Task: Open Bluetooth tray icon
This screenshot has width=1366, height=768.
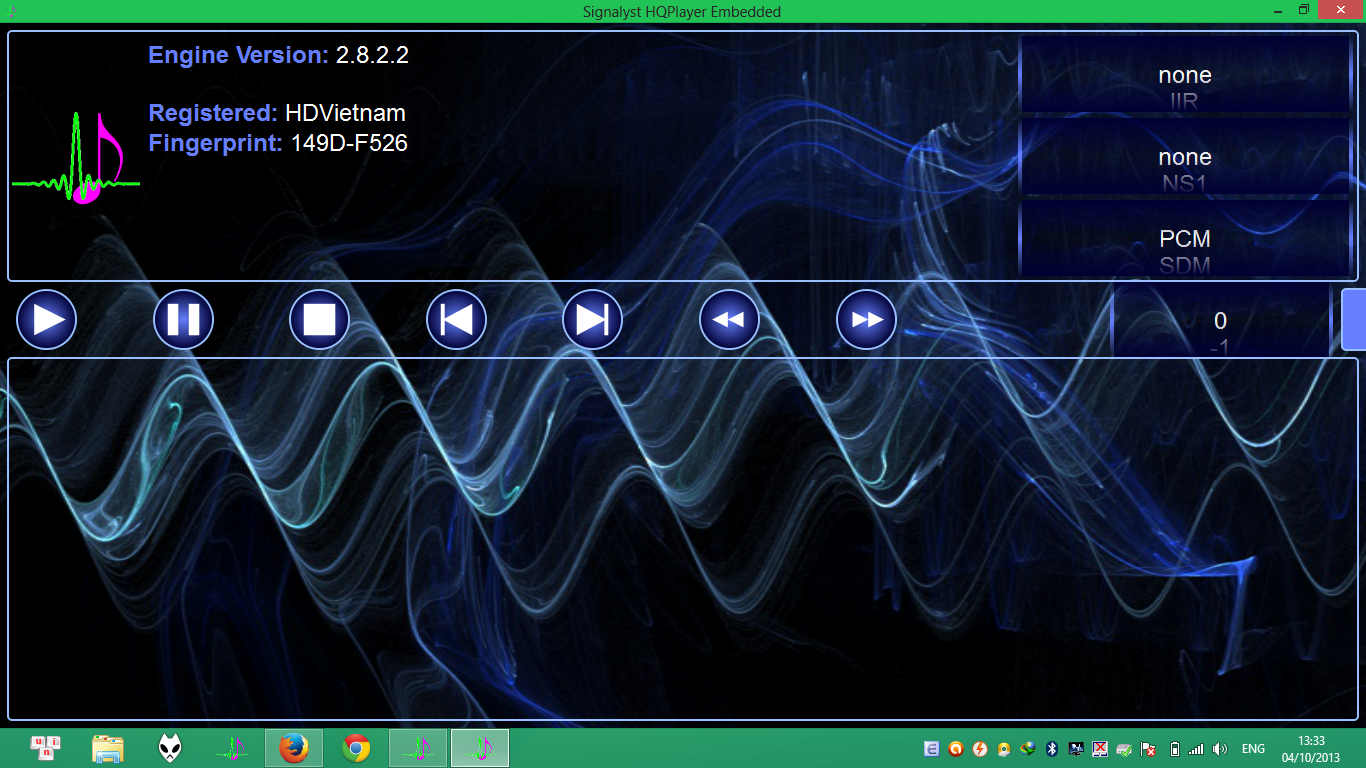Action: coord(1052,749)
